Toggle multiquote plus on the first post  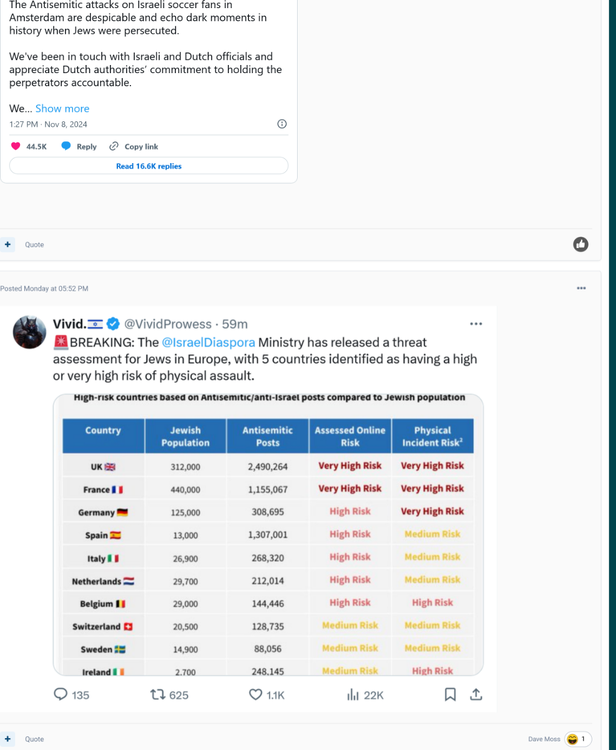pos(8,244)
